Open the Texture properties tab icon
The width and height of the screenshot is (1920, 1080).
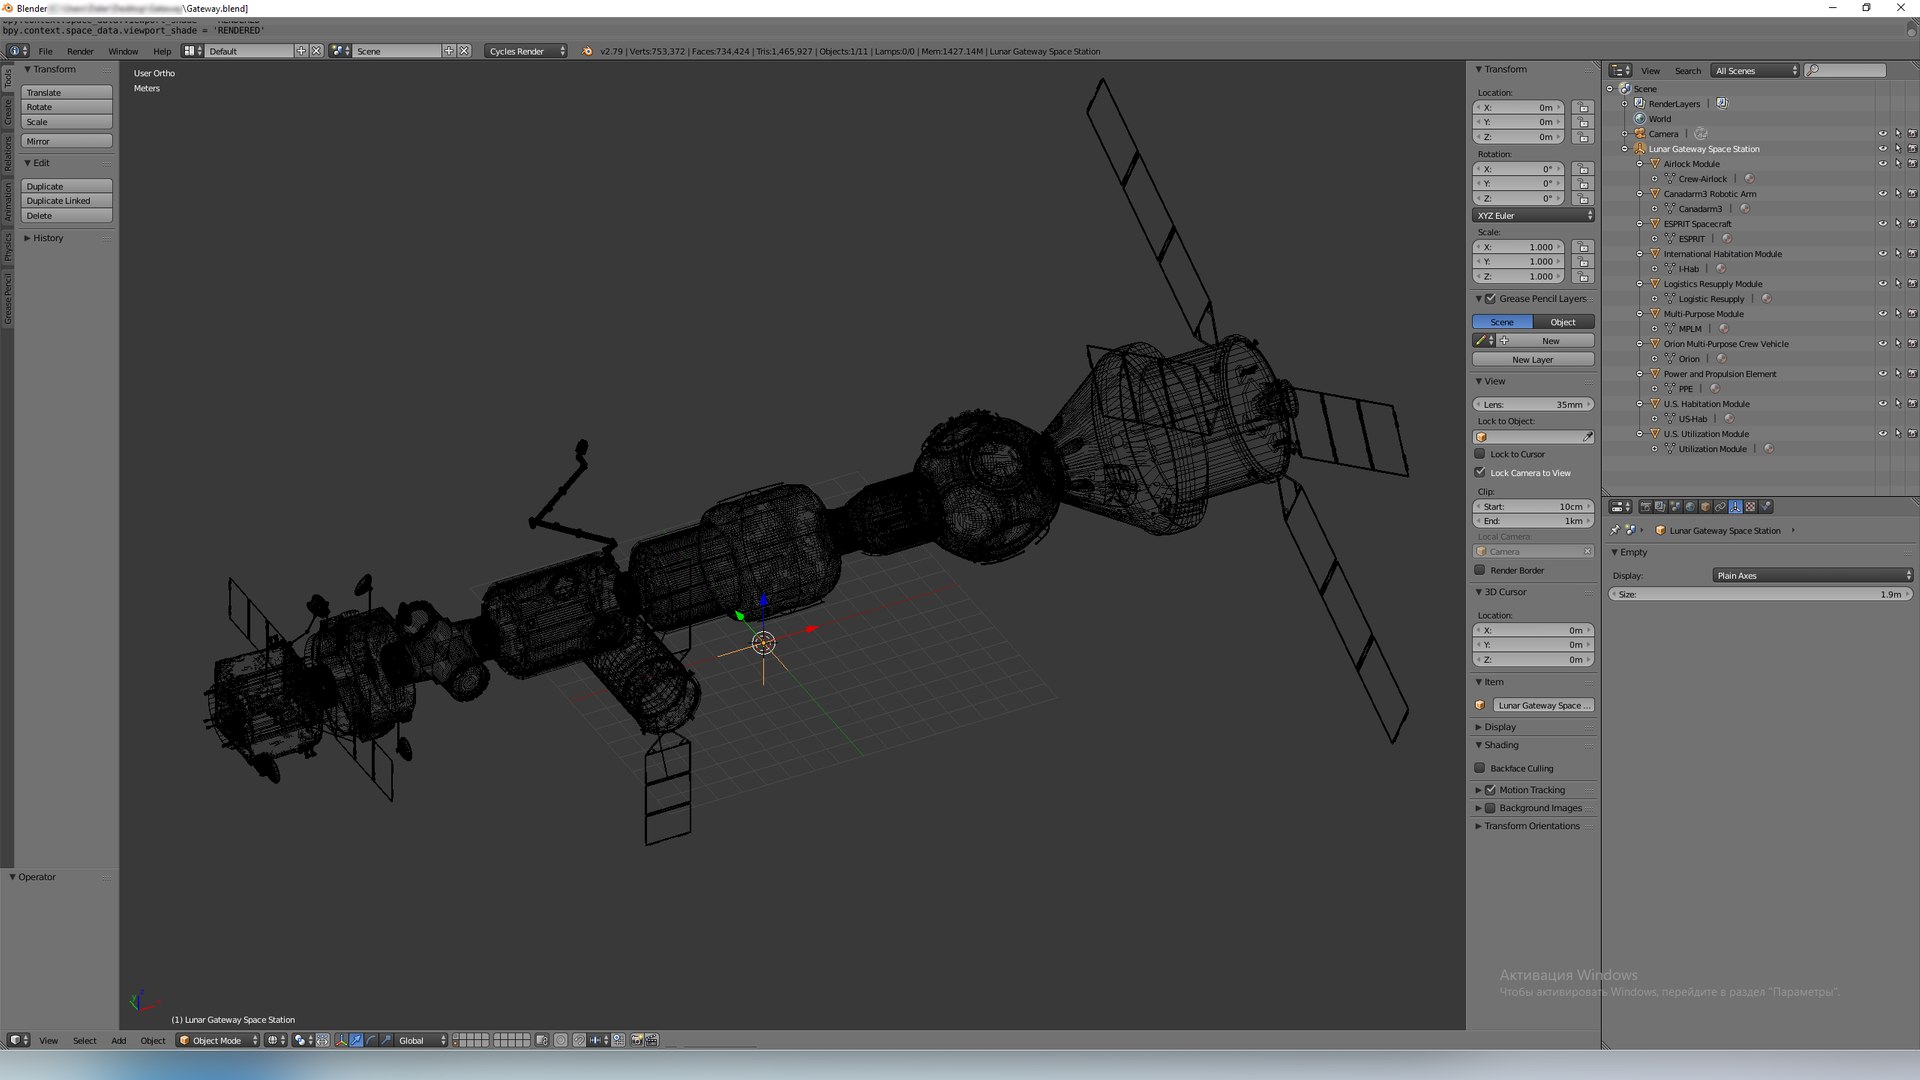click(1750, 507)
